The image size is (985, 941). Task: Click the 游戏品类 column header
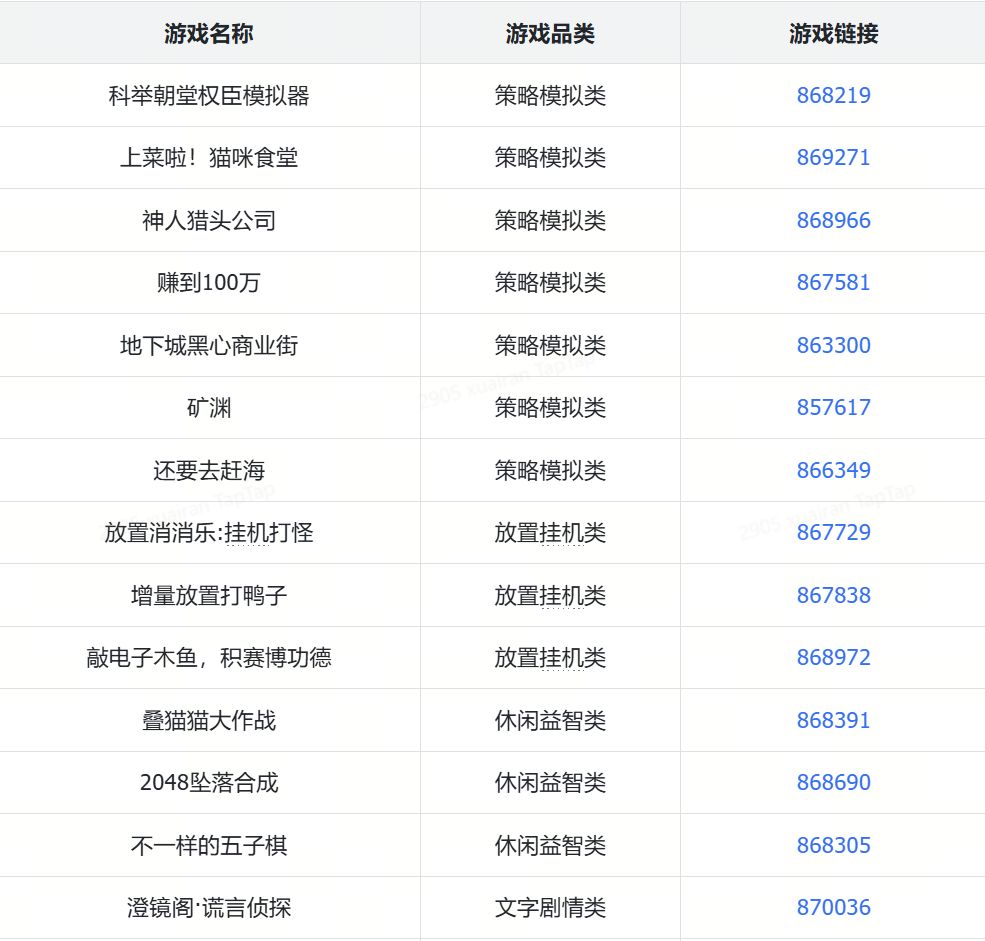pyautogui.click(x=550, y=33)
